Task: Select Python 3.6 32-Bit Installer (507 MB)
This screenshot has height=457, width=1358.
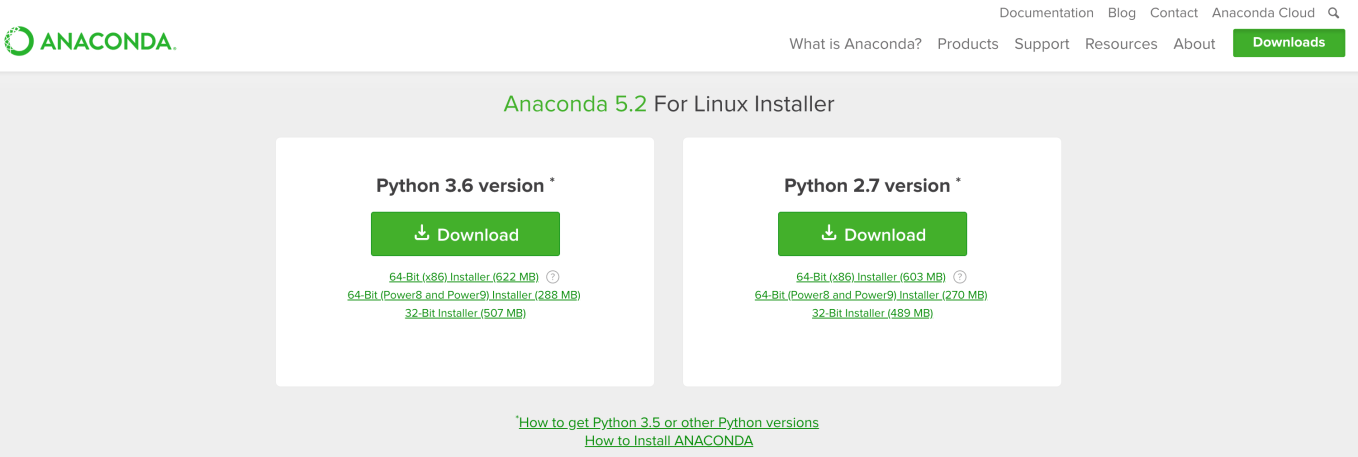Action: pyautogui.click(x=465, y=313)
